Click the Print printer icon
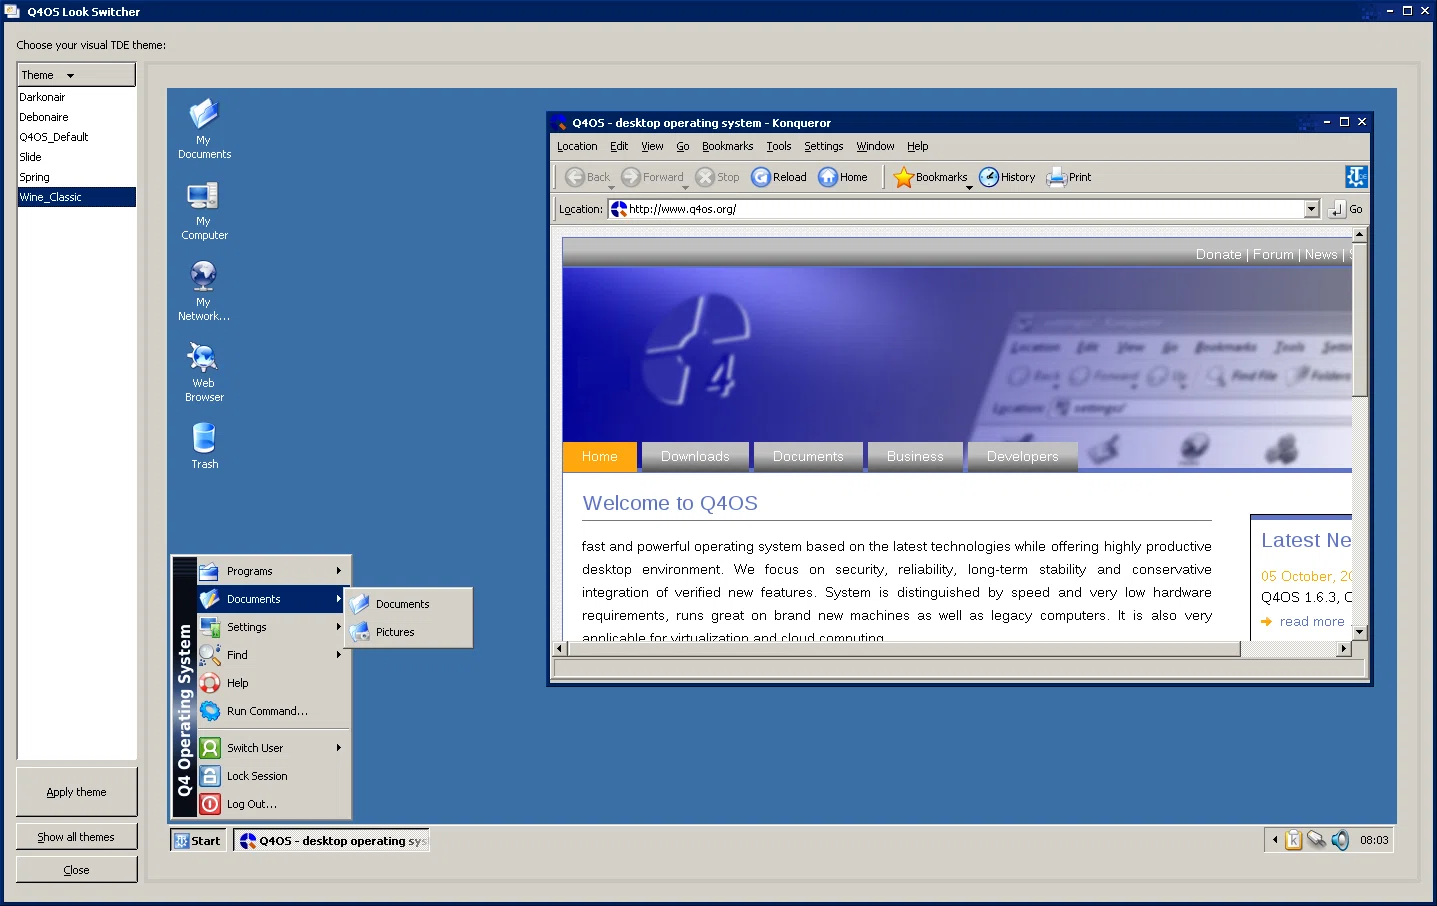The image size is (1437, 906). (x=1057, y=177)
